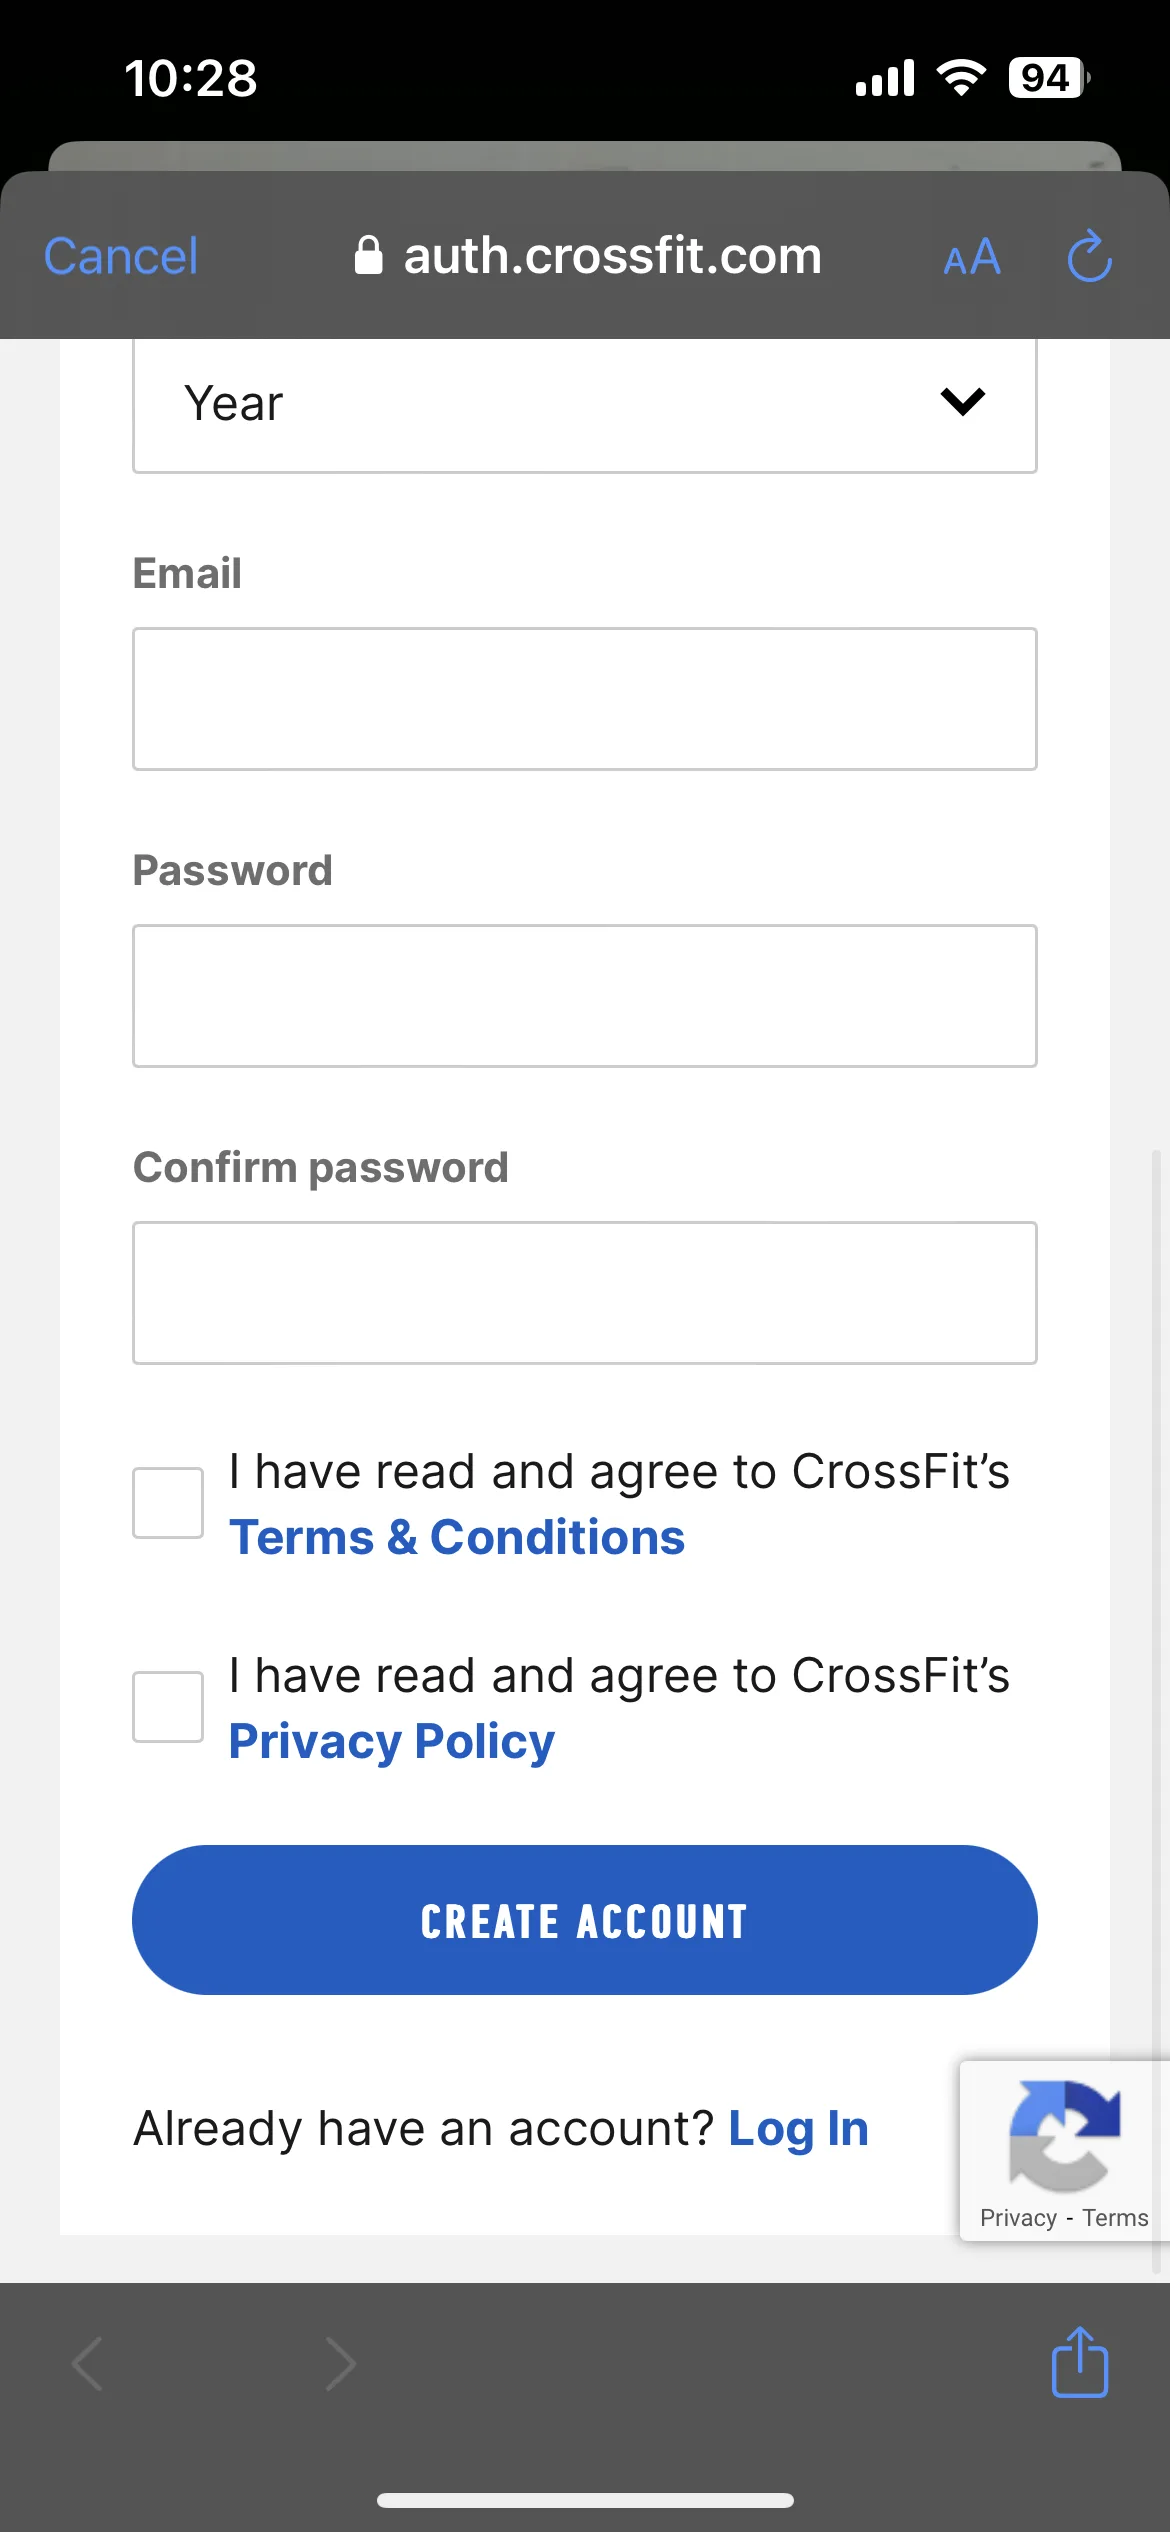Image resolution: width=1170 pixels, height=2532 pixels.
Task: Tap the reCAPTCHA badge logo
Action: click(1064, 2134)
